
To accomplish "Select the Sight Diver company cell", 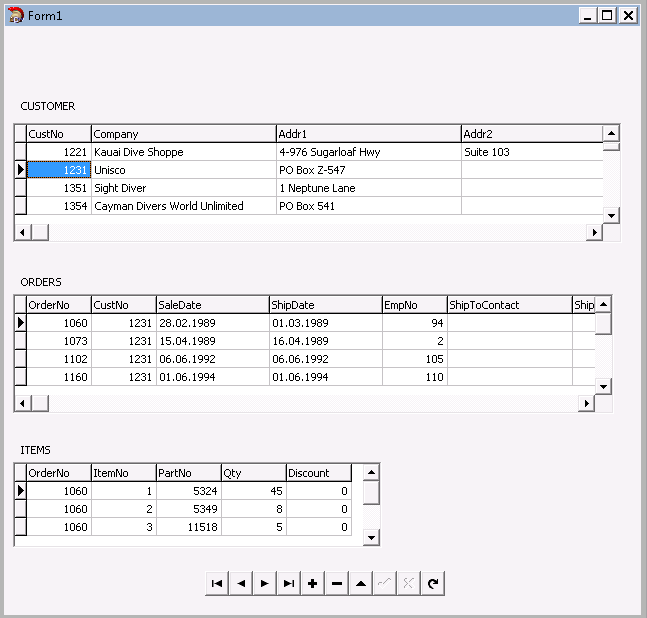I will pyautogui.click(x=184, y=188).
